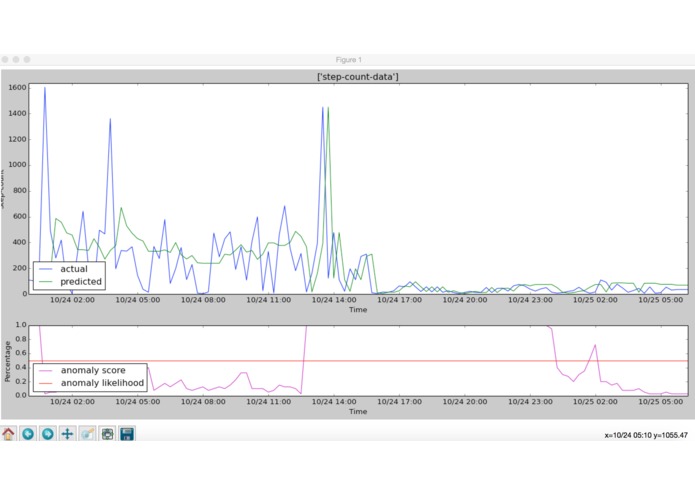Open the Configure subplots tool

107,434
